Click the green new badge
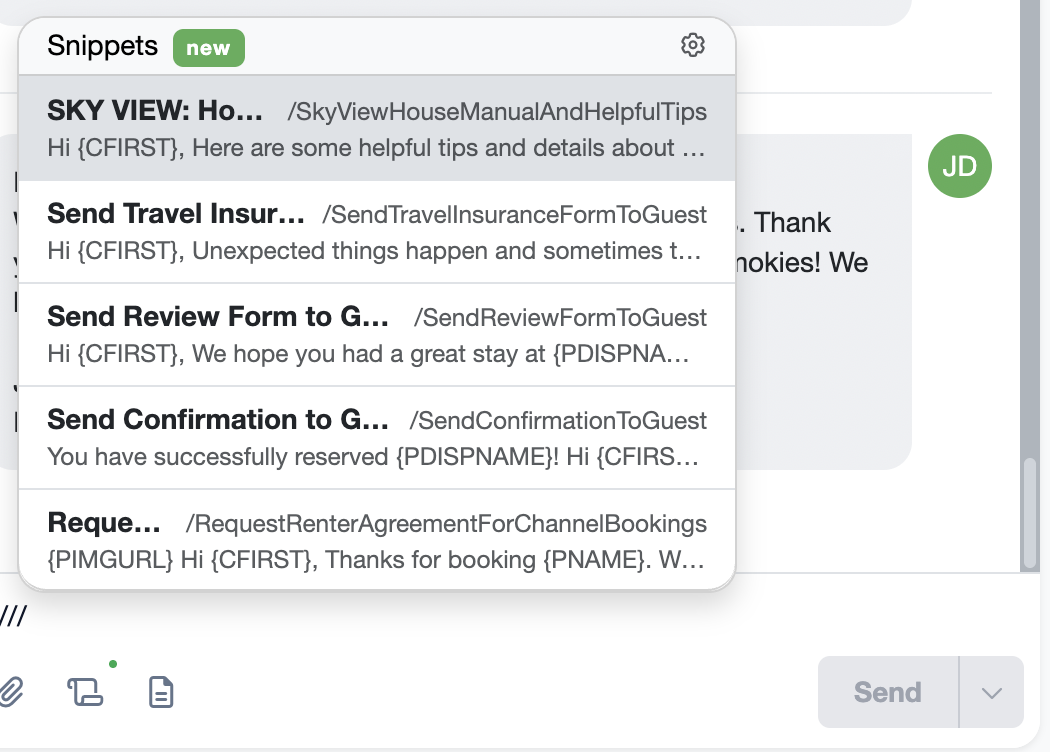This screenshot has width=1050, height=752. (208, 48)
